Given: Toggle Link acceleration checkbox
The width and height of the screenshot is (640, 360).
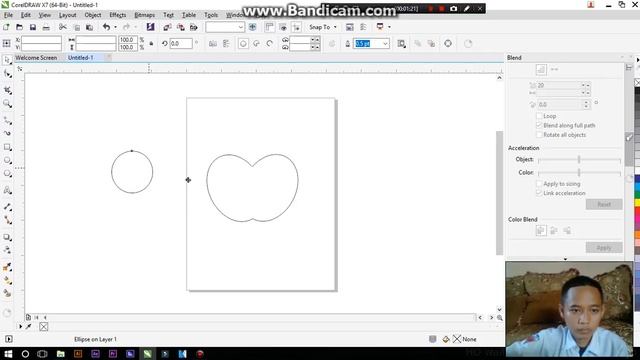Looking at the screenshot, I should tap(539, 193).
